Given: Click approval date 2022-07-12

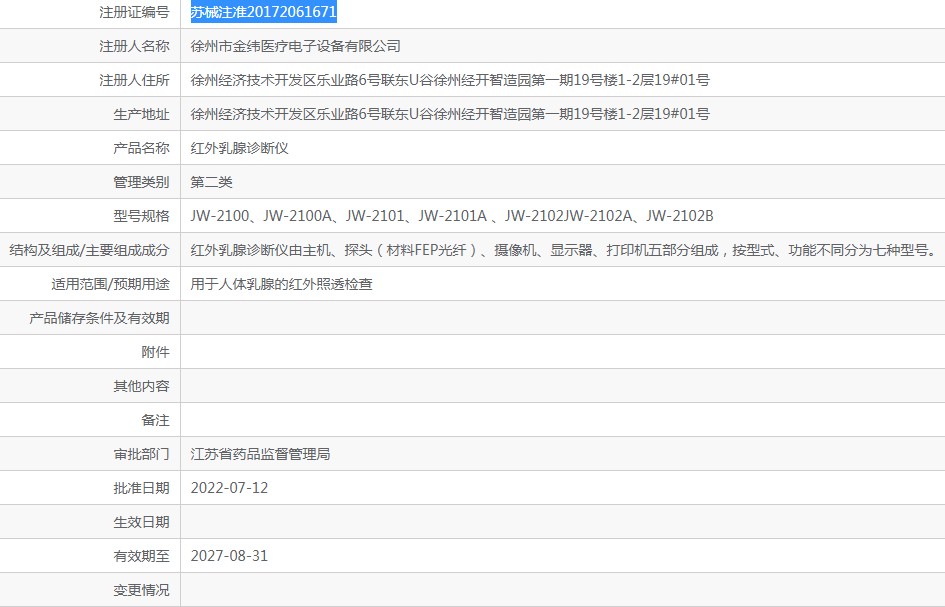Looking at the screenshot, I should coord(229,488).
